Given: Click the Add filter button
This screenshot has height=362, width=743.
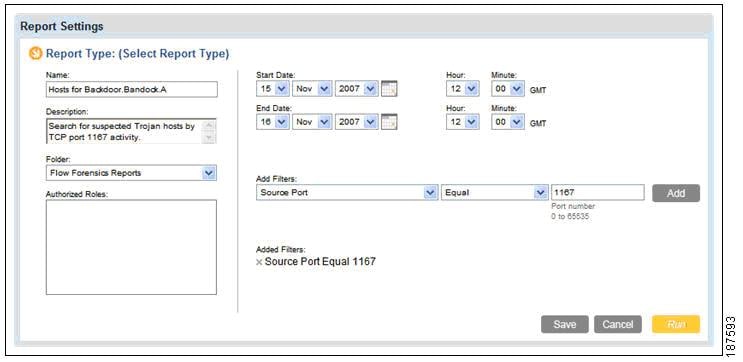Looking at the screenshot, I should tap(676, 193).
